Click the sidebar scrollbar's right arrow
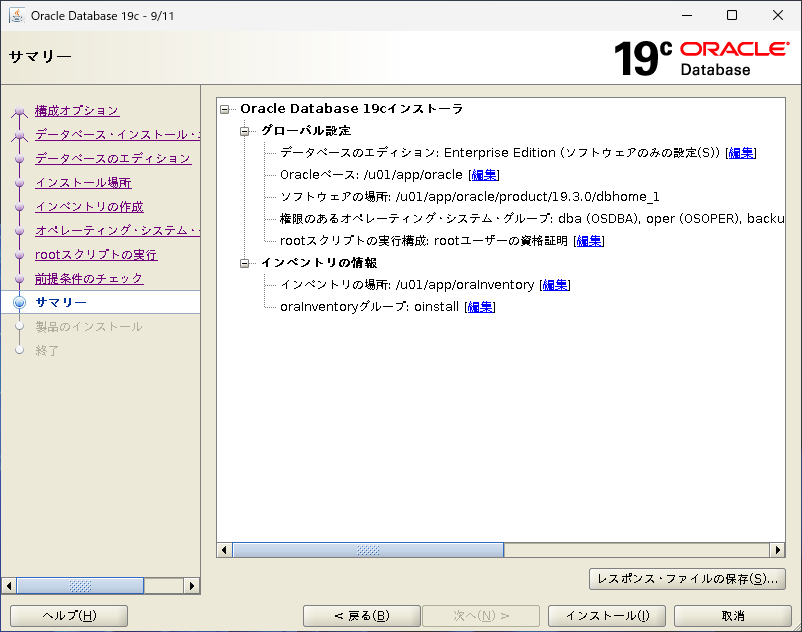802x632 pixels. [x=192, y=585]
